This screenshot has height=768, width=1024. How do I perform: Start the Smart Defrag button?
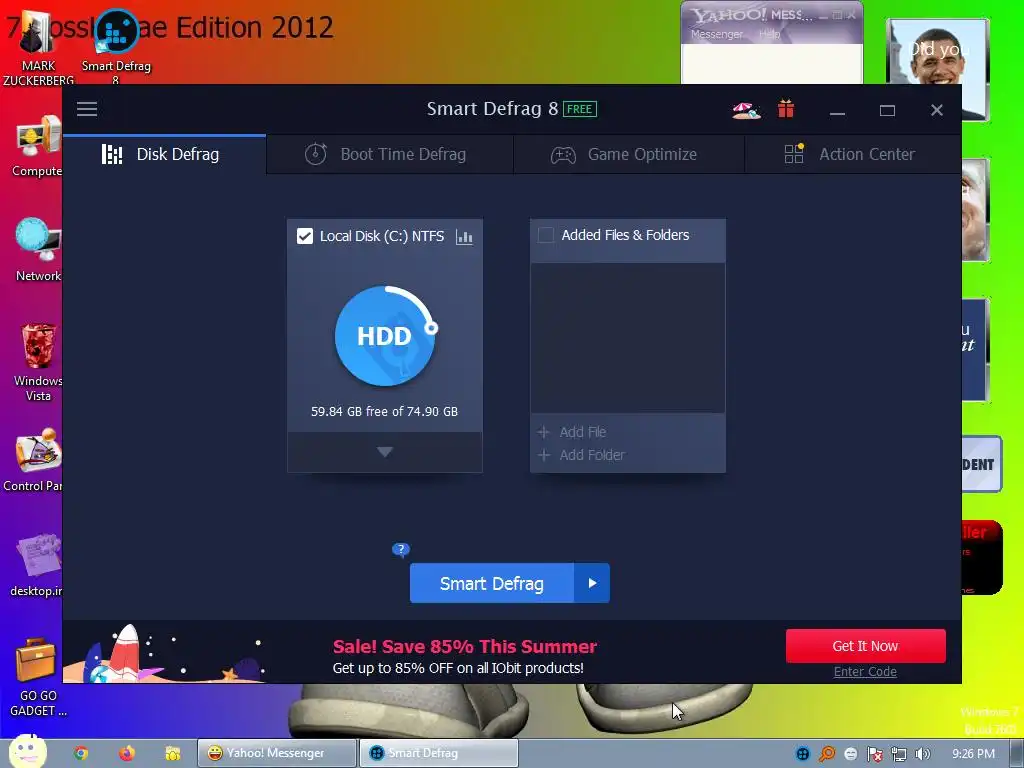(x=492, y=583)
